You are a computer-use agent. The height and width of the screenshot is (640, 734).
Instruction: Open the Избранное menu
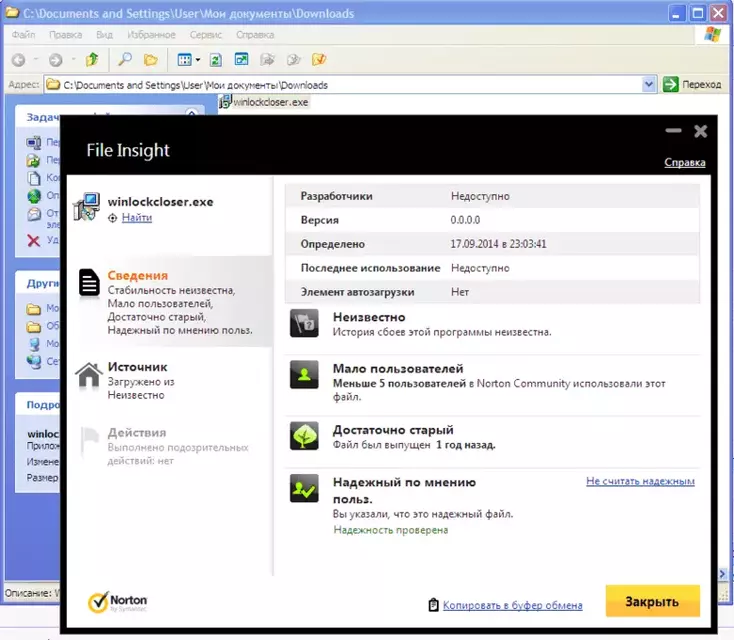click(151, 35)
